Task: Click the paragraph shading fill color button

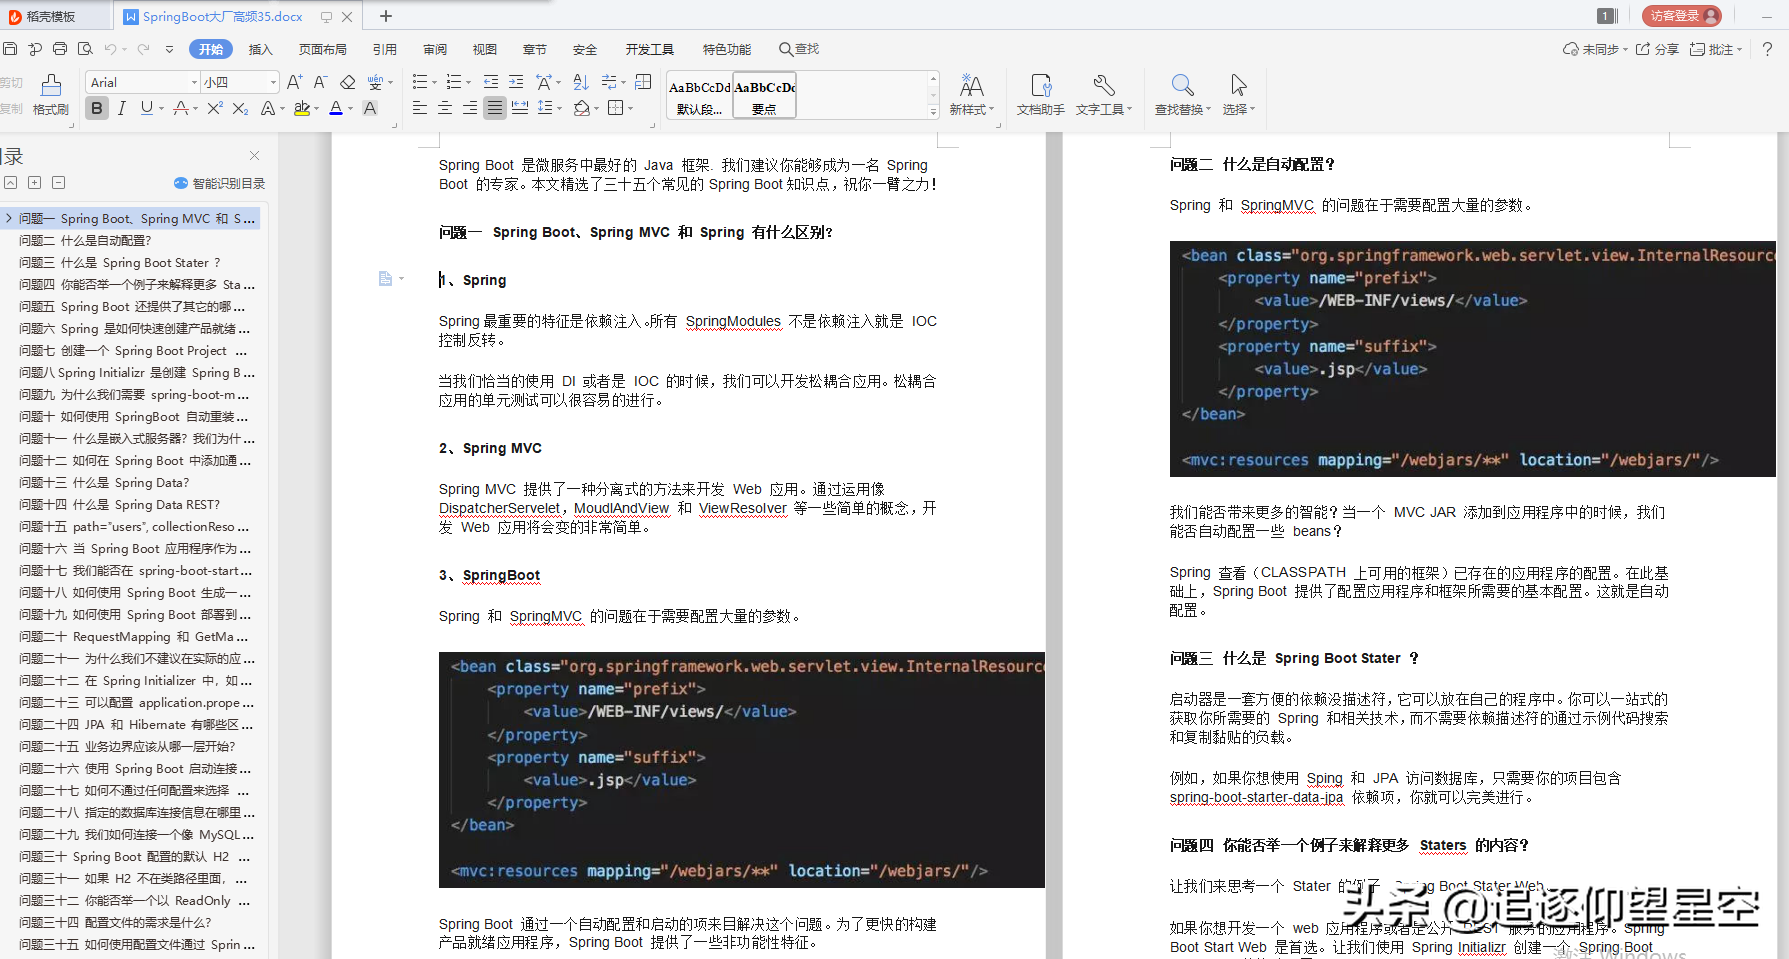Action: click(582, 108)
